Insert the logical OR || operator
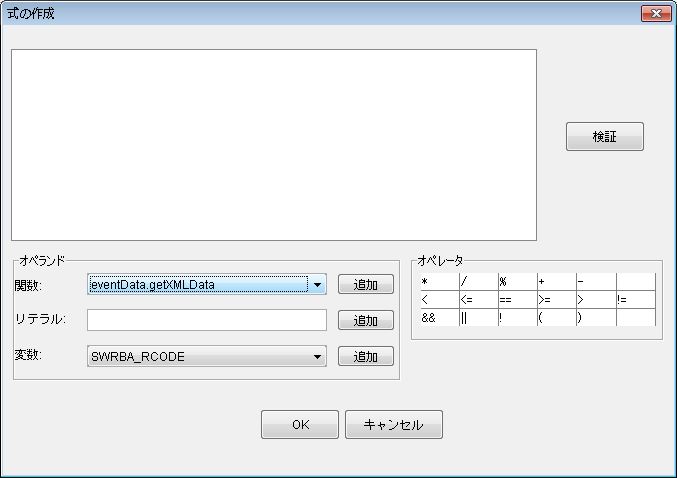 click(479, 318)
